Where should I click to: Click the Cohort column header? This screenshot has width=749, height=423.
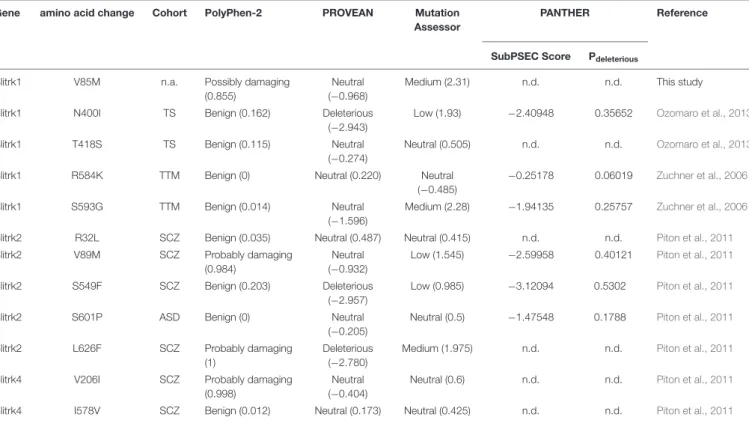coord(170,13)
